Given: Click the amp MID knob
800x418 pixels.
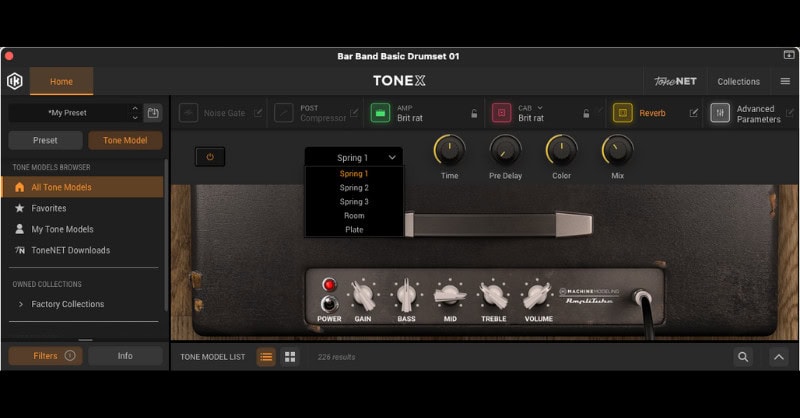Looking at the screenshot, I should pyautogui.click(x=450, y=295).
